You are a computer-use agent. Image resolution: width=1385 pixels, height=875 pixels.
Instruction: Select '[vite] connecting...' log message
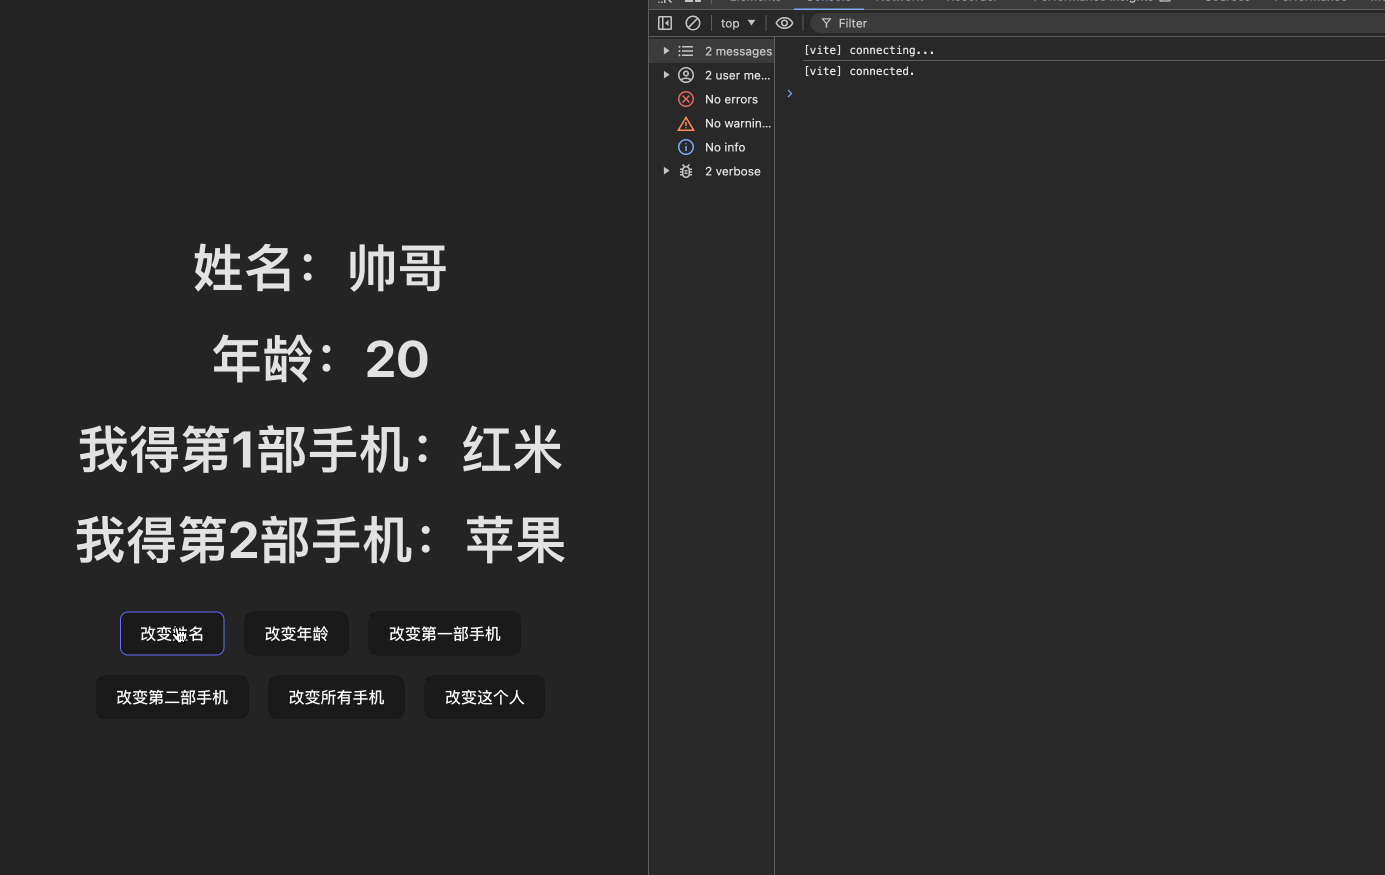tap(869, 50)
